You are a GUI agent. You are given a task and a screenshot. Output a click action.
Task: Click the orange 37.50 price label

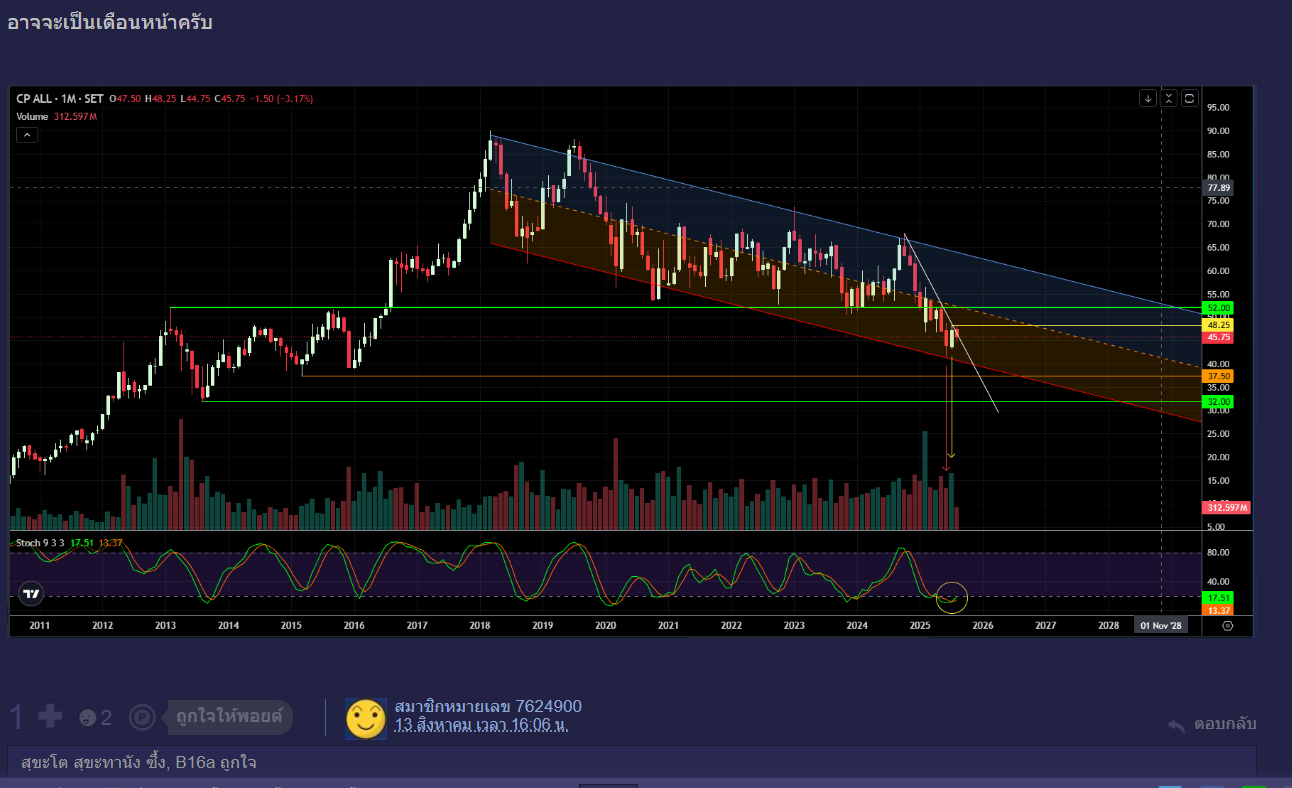coord(1219,376)
